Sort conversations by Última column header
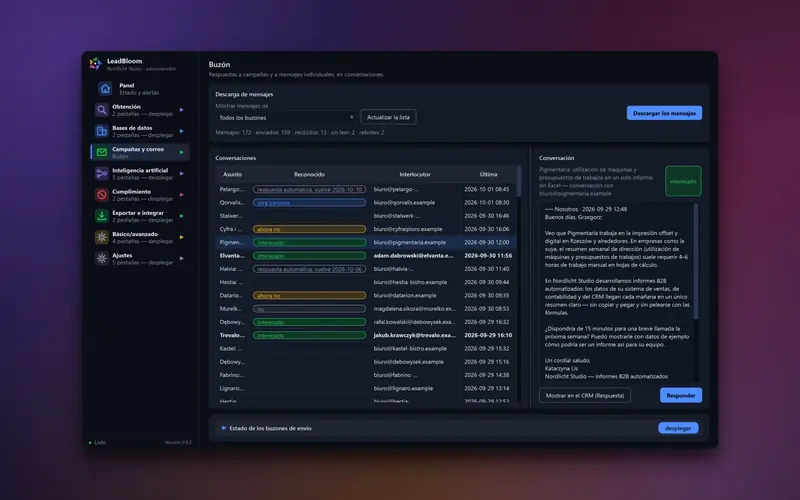Screen dimensions: 800x500 tap(488, 174)
